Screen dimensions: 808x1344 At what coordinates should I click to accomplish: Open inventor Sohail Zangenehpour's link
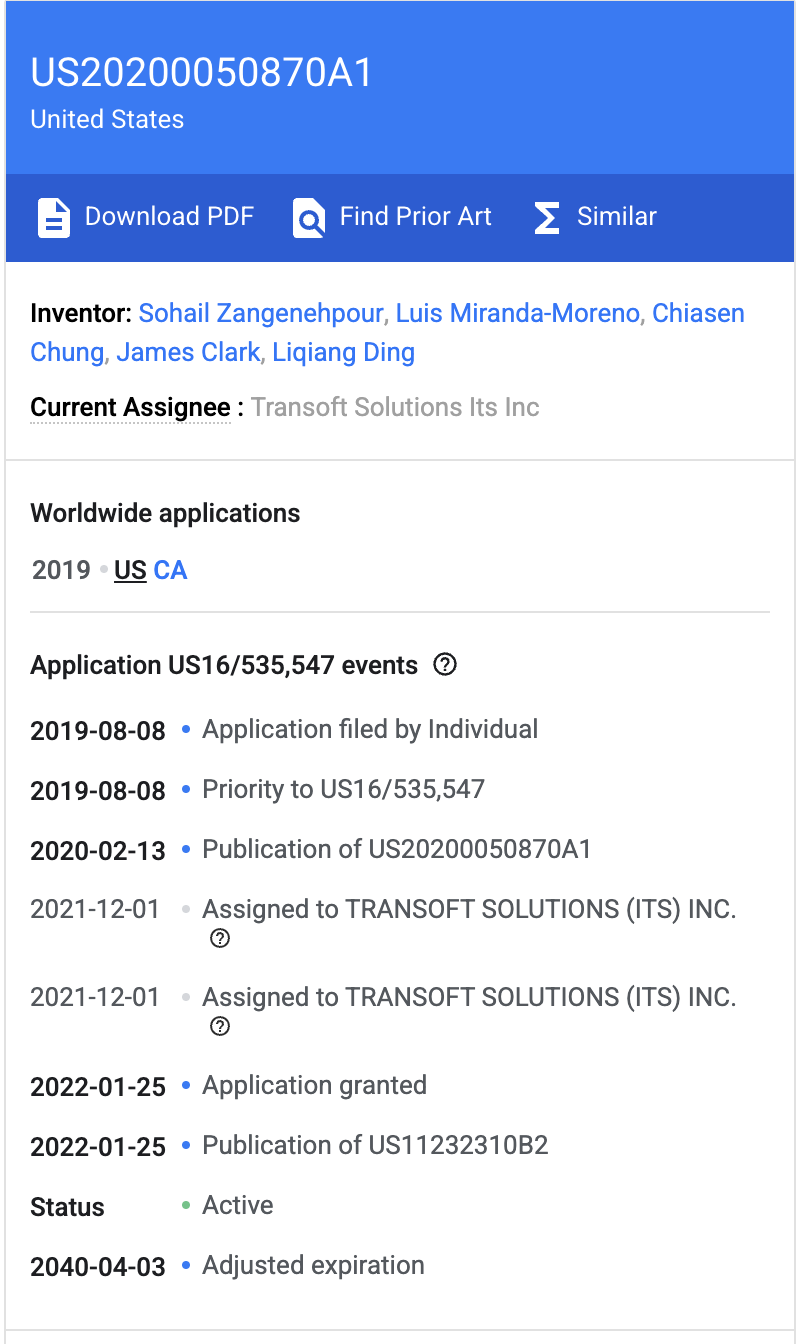click(x=260, y=313)
